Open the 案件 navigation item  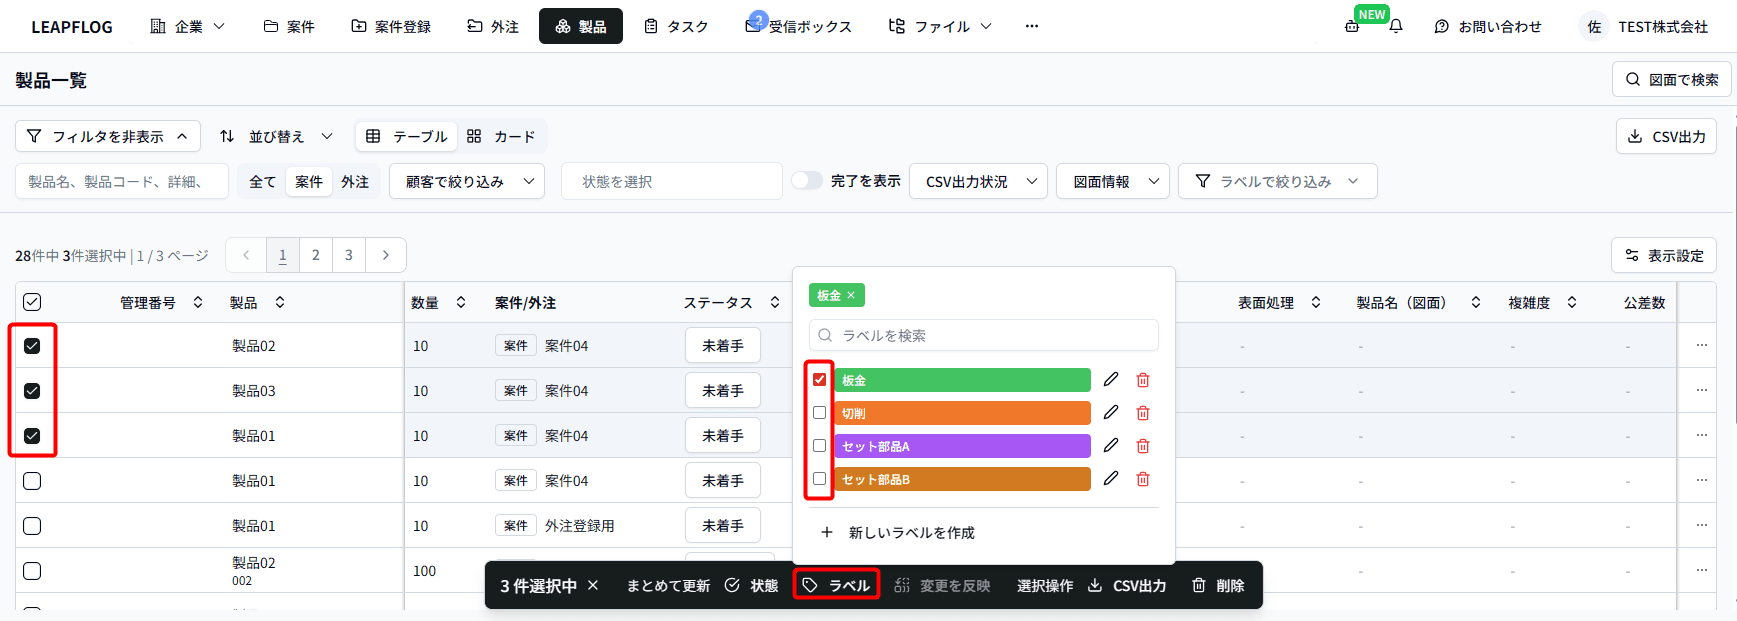[289, 26]
